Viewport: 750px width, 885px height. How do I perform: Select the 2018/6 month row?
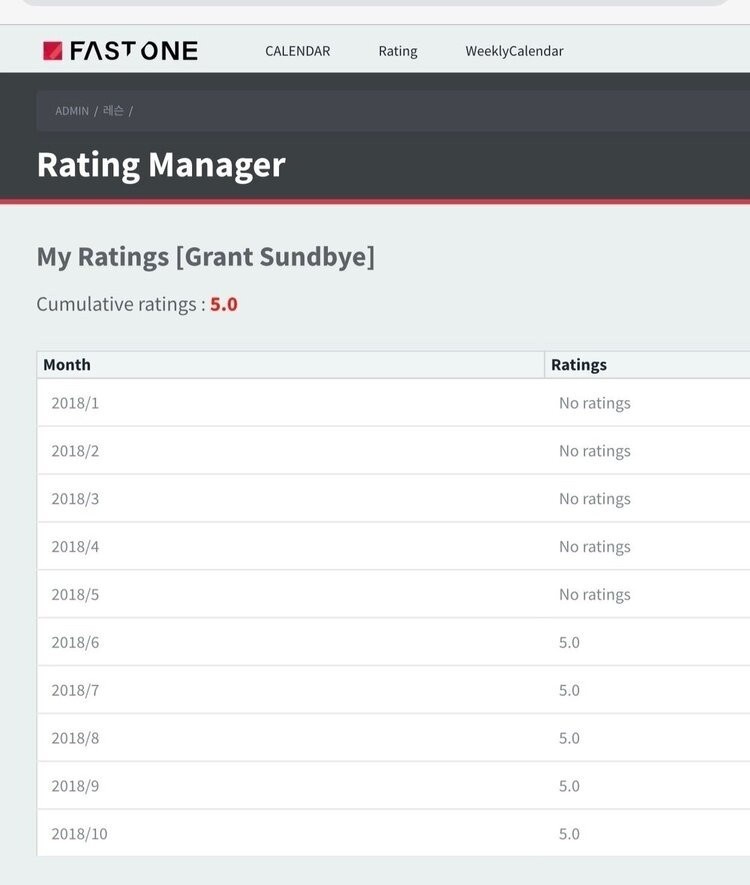pos(393,642)
